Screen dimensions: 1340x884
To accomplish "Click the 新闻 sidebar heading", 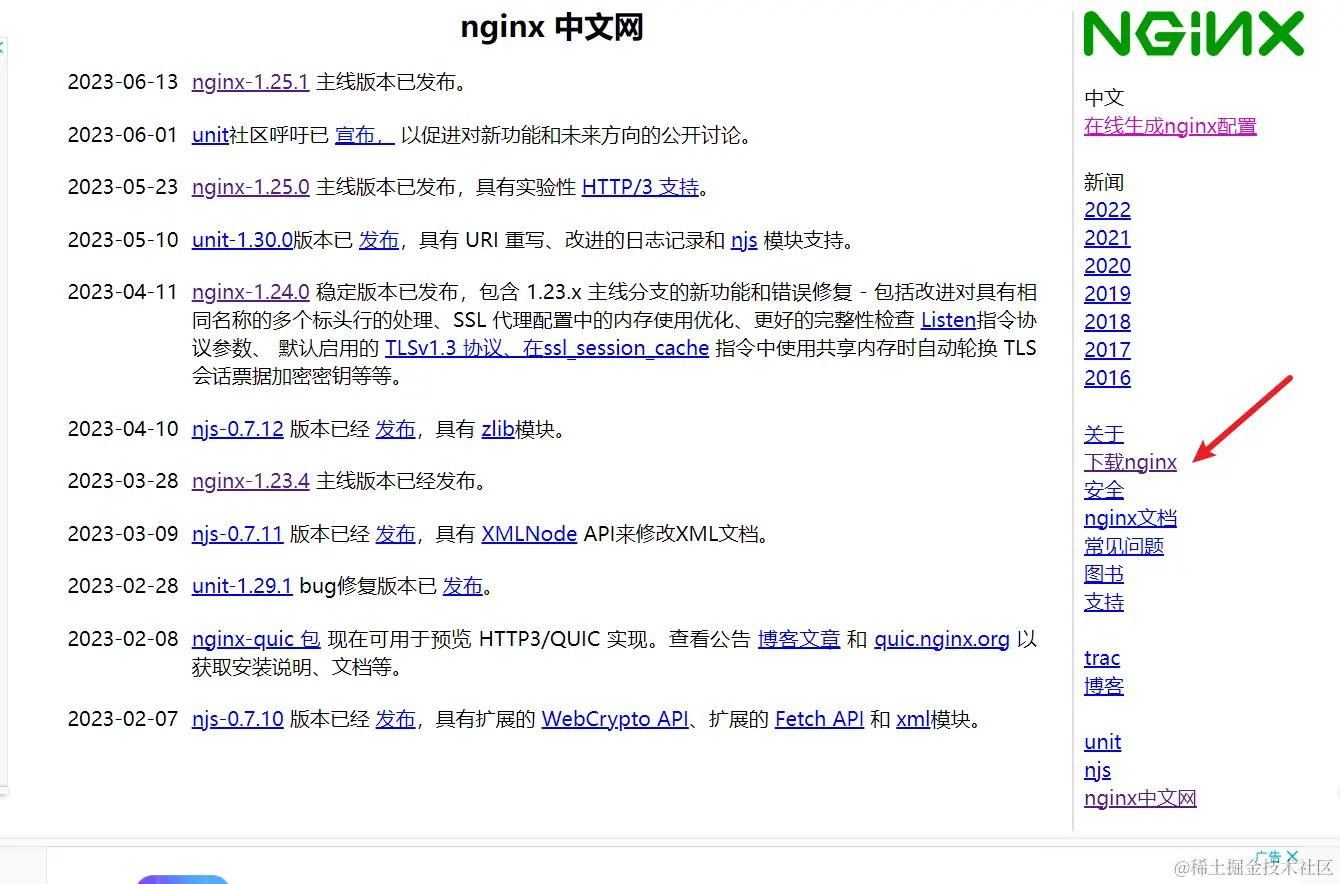I will click(x=1104, y=182).
